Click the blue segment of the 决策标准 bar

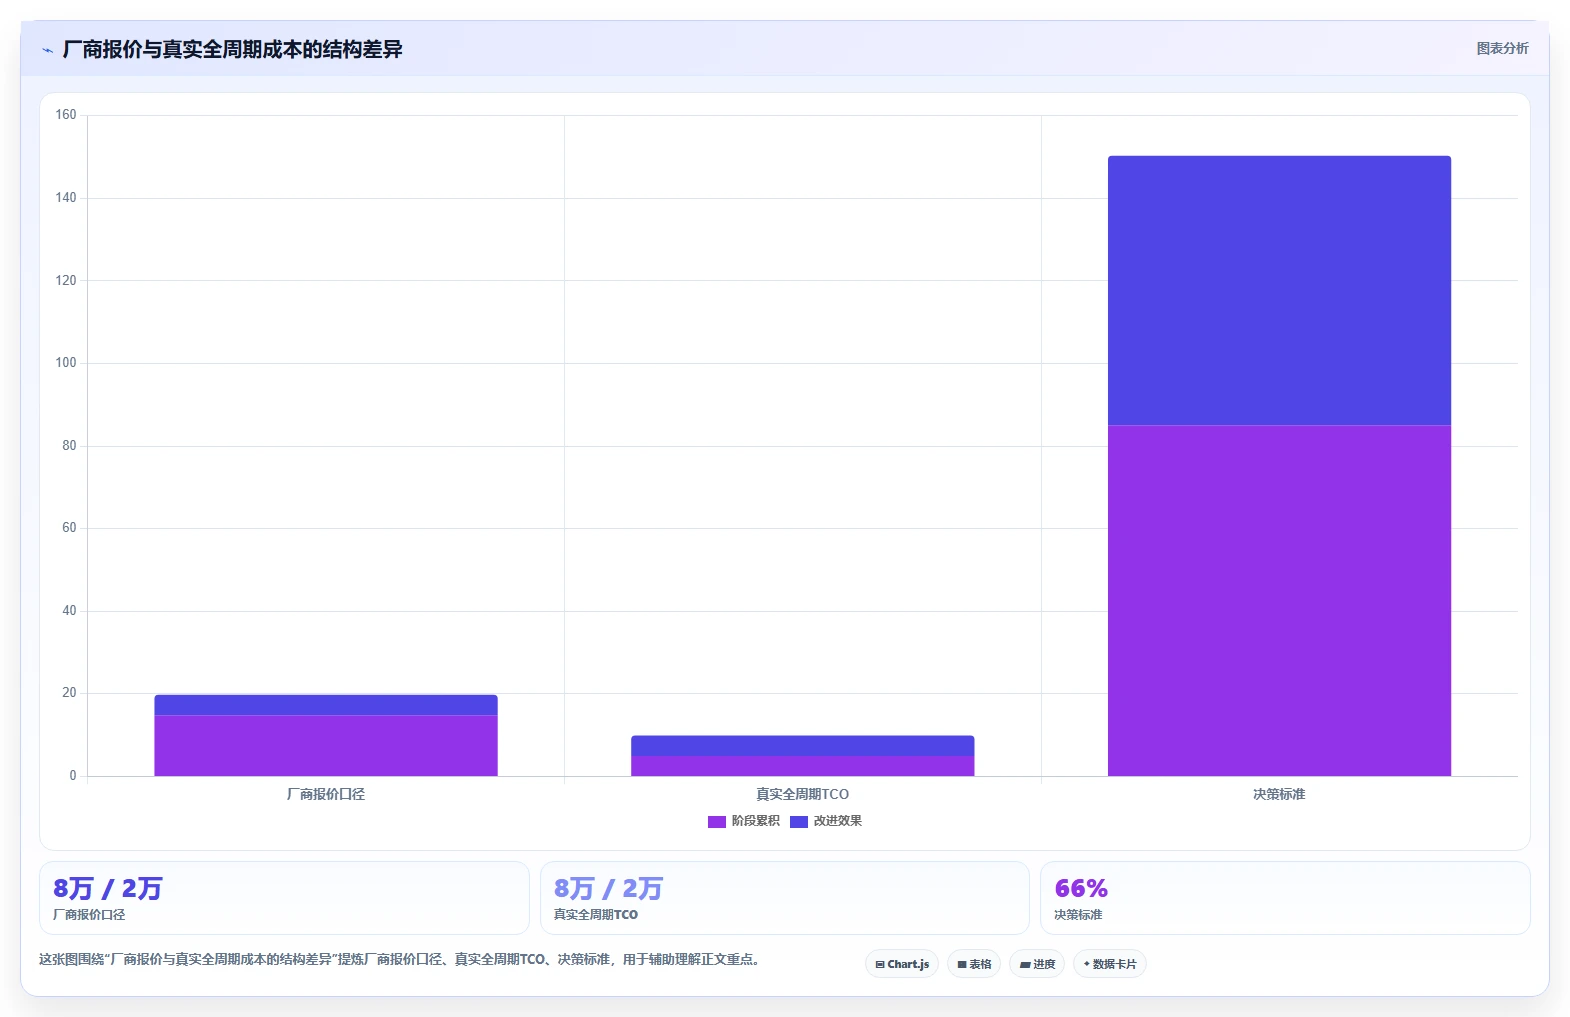[1279, 290]
